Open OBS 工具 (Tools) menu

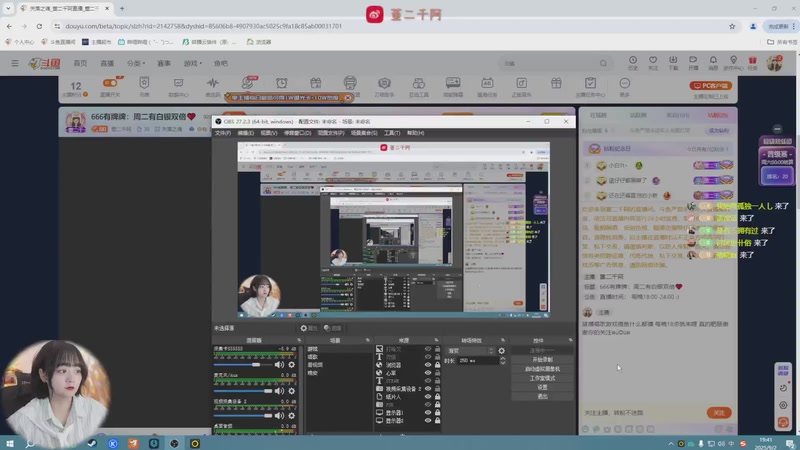coord(392,133)
